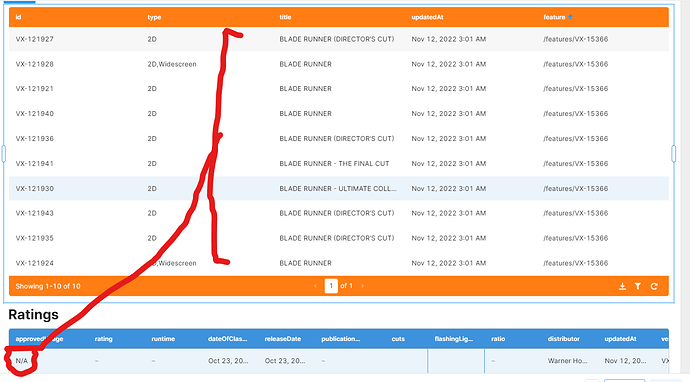Go to previous page using left chevron

tap(316, 286)
